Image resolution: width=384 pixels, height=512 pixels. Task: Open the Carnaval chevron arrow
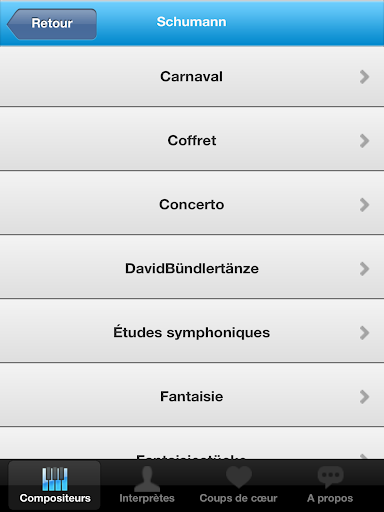pos(364,77)
